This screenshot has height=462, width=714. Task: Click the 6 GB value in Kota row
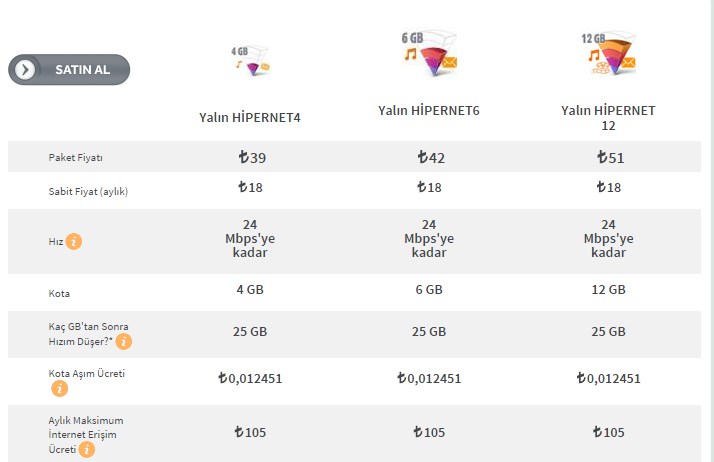429,290
